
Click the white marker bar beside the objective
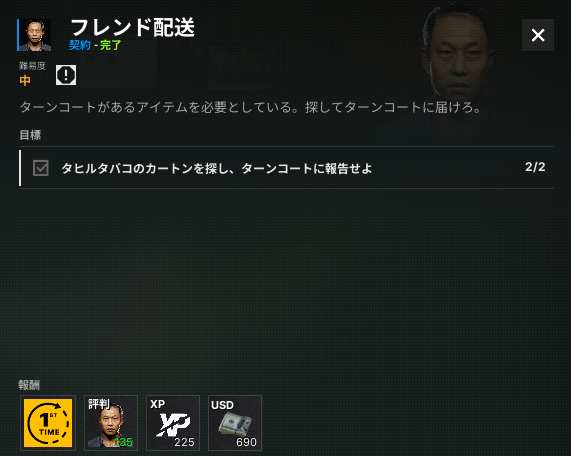[20, 168]
